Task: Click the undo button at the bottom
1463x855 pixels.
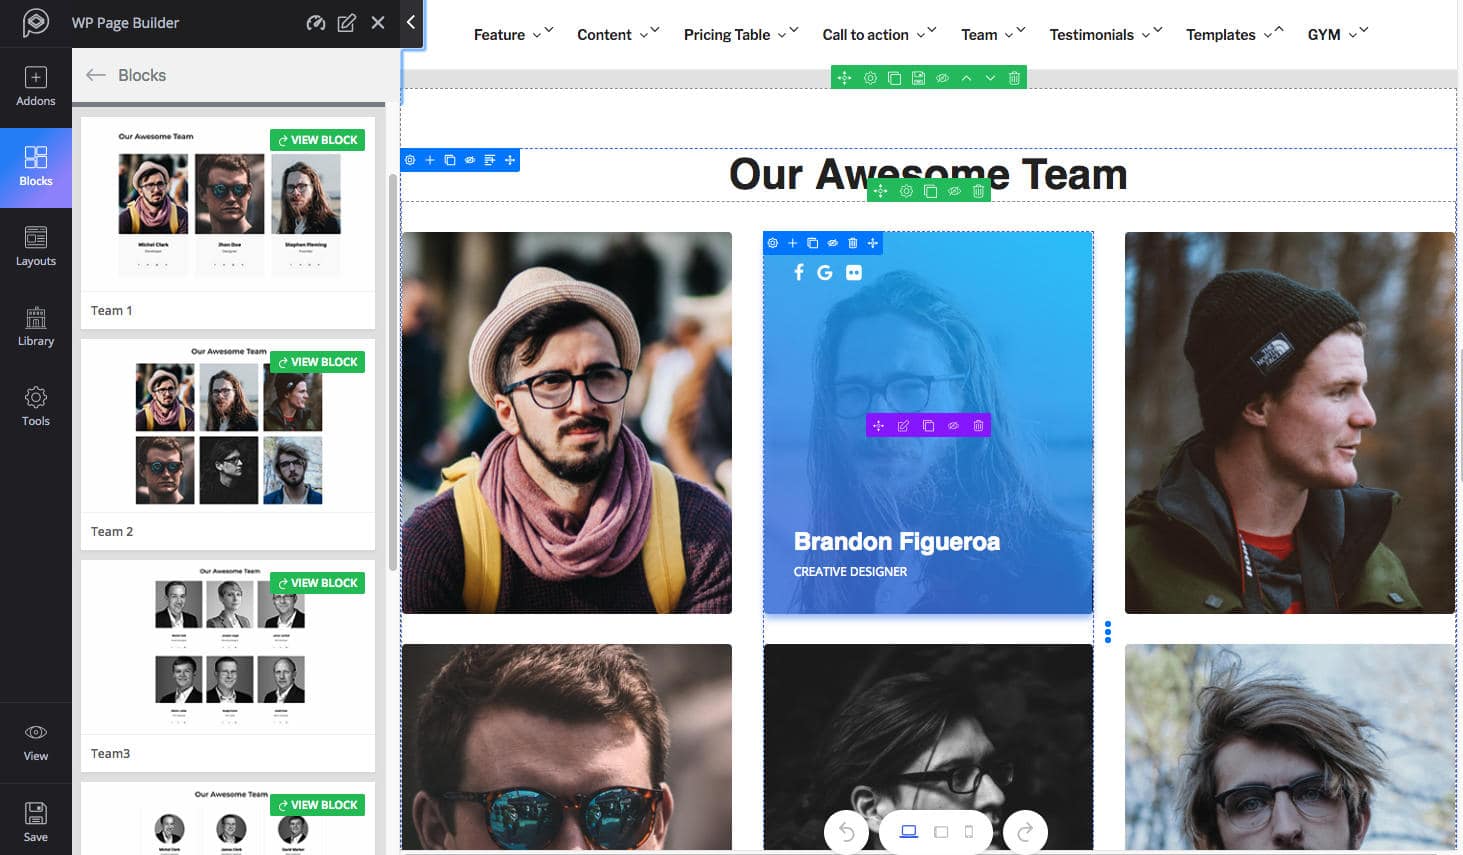Action: point(846,831)
